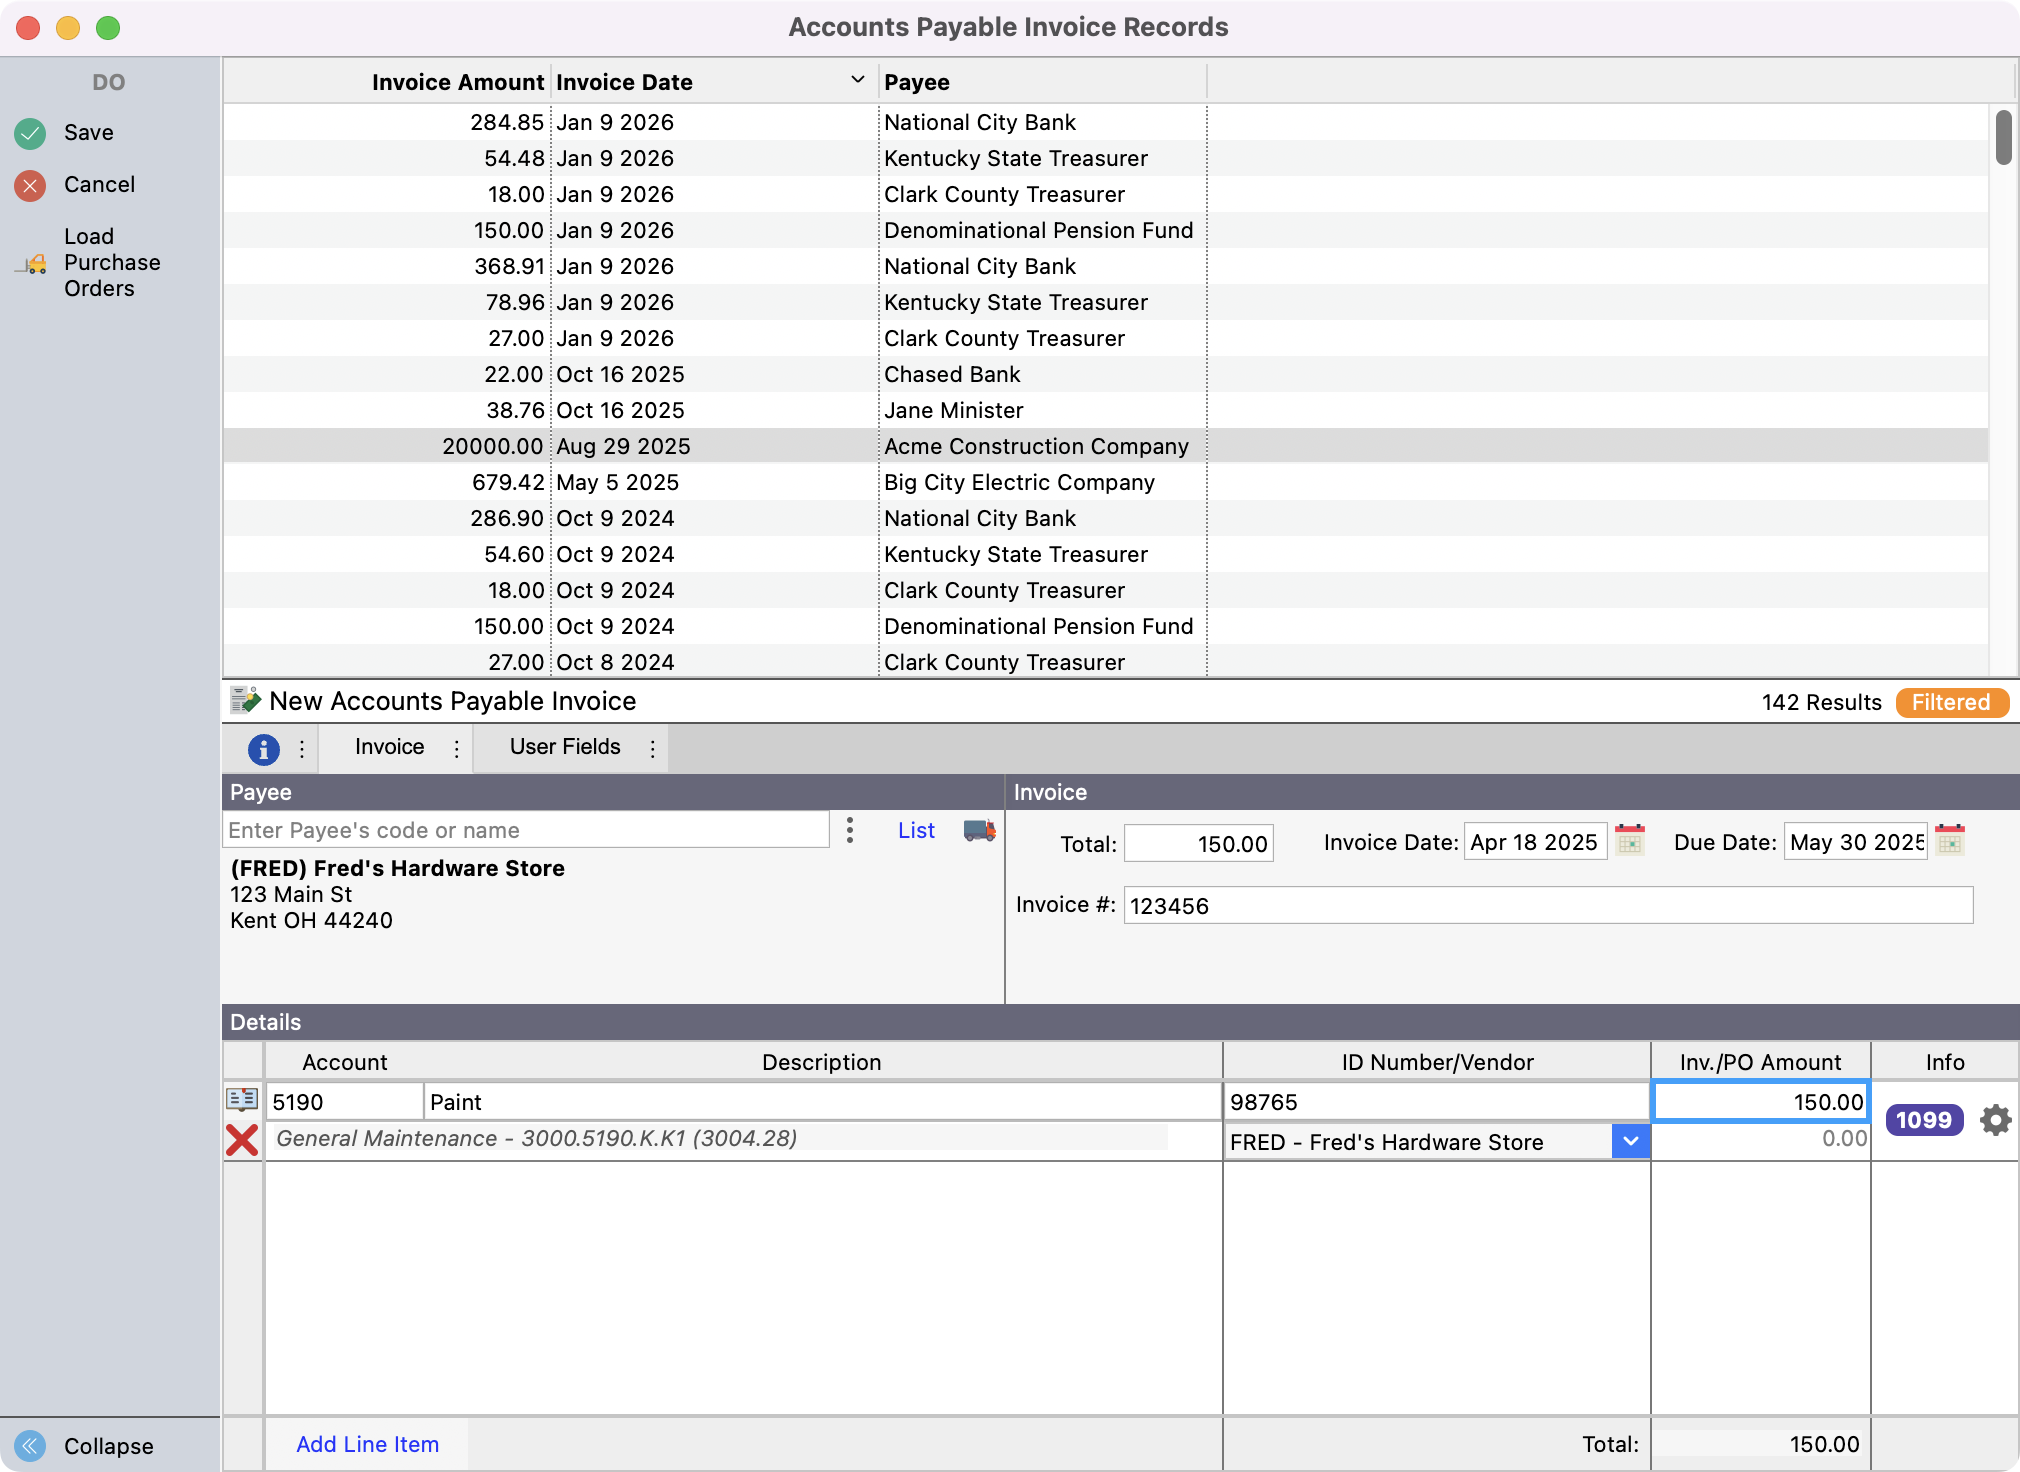Viewport: 2020px width, 1472px height.
Task: Click the Add Line Item link
Action: (367, 1444)
